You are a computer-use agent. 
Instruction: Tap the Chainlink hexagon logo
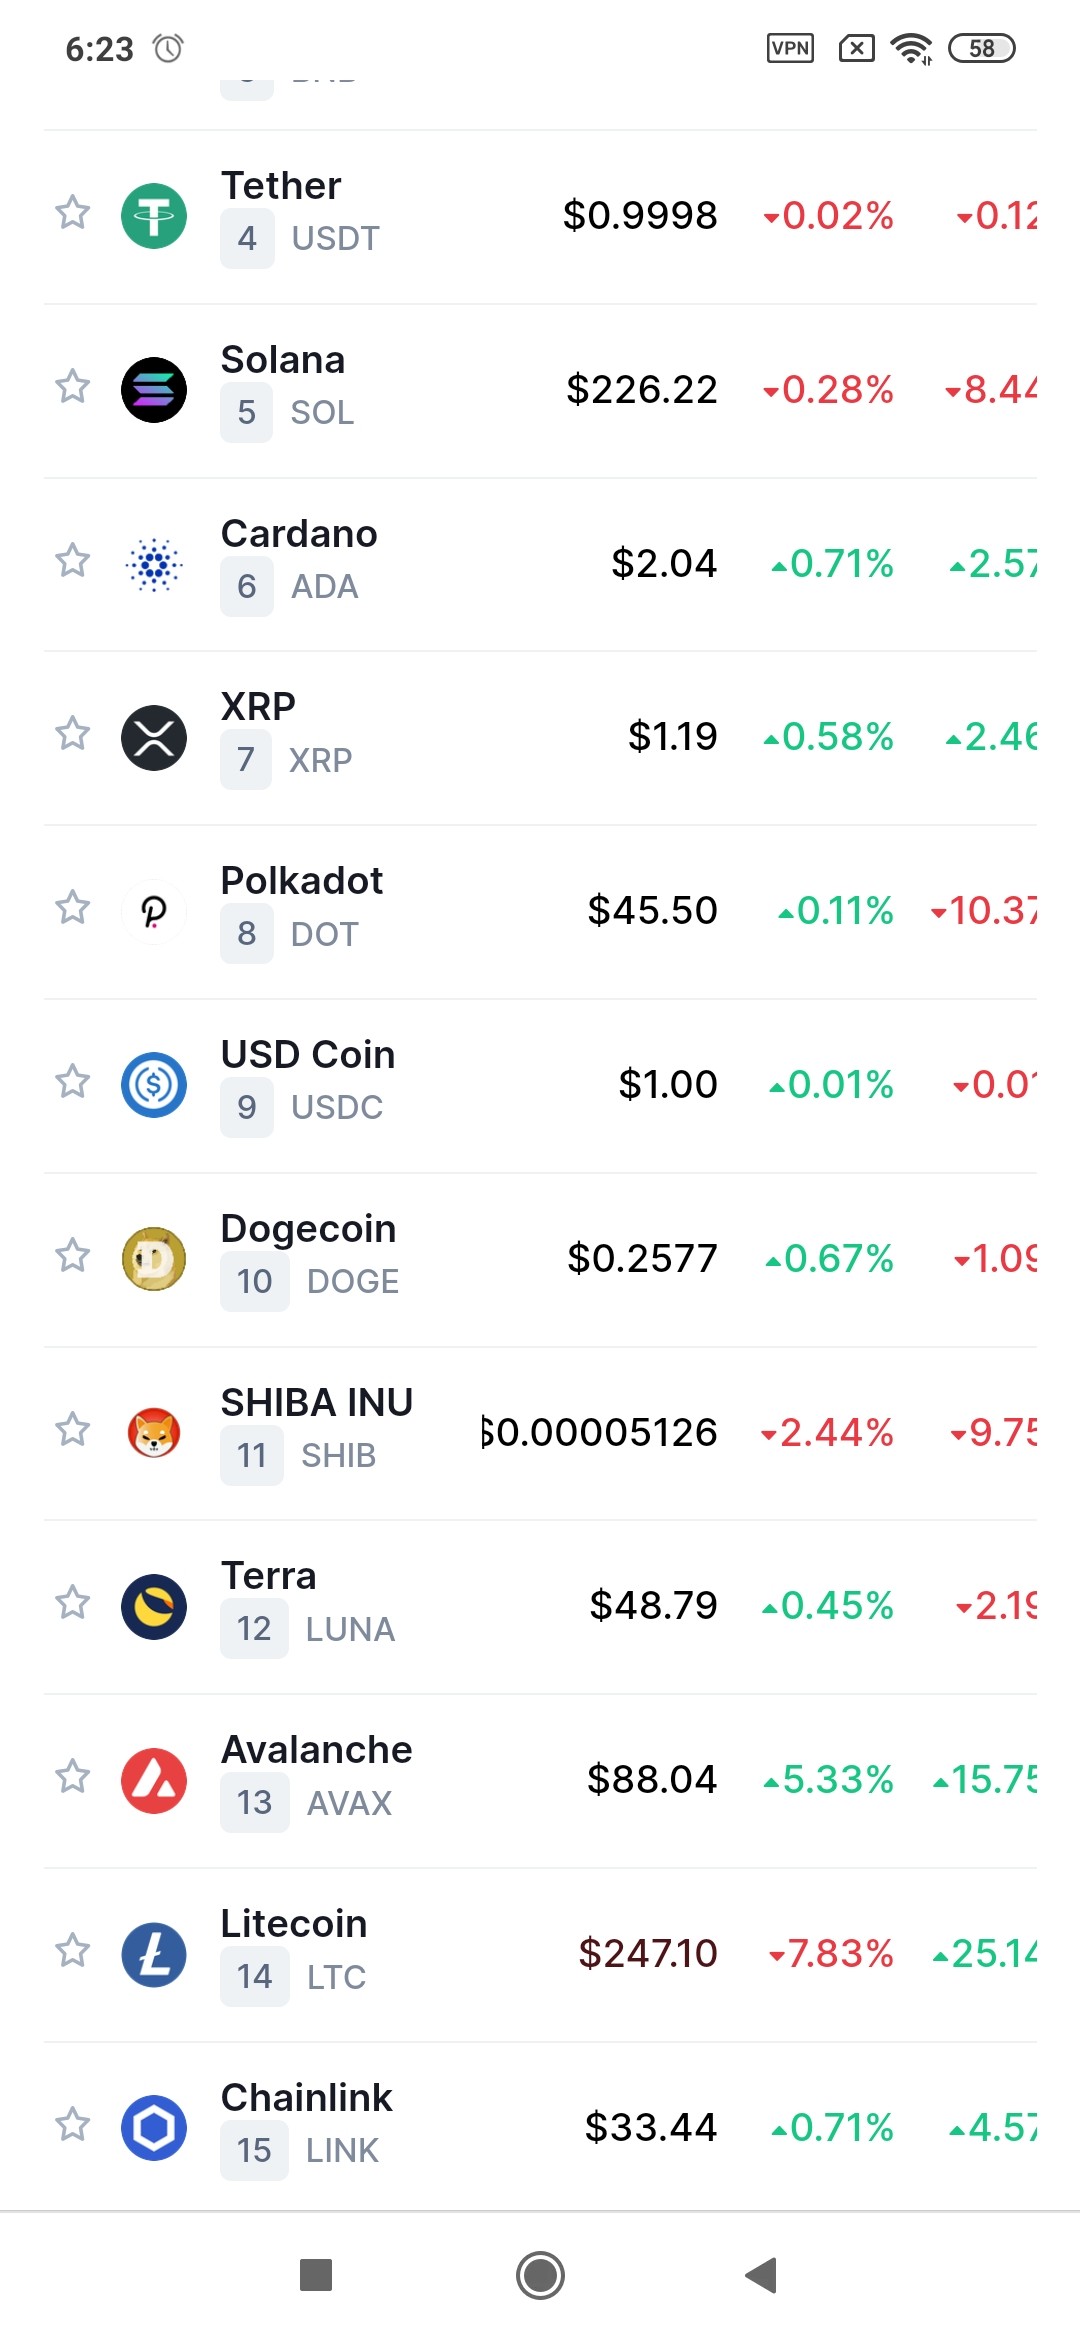pos(154,2127)
